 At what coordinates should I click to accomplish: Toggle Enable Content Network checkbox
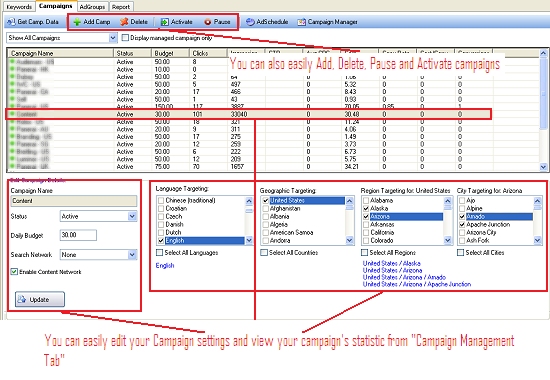pyautogui.click(x=14, y=272)
